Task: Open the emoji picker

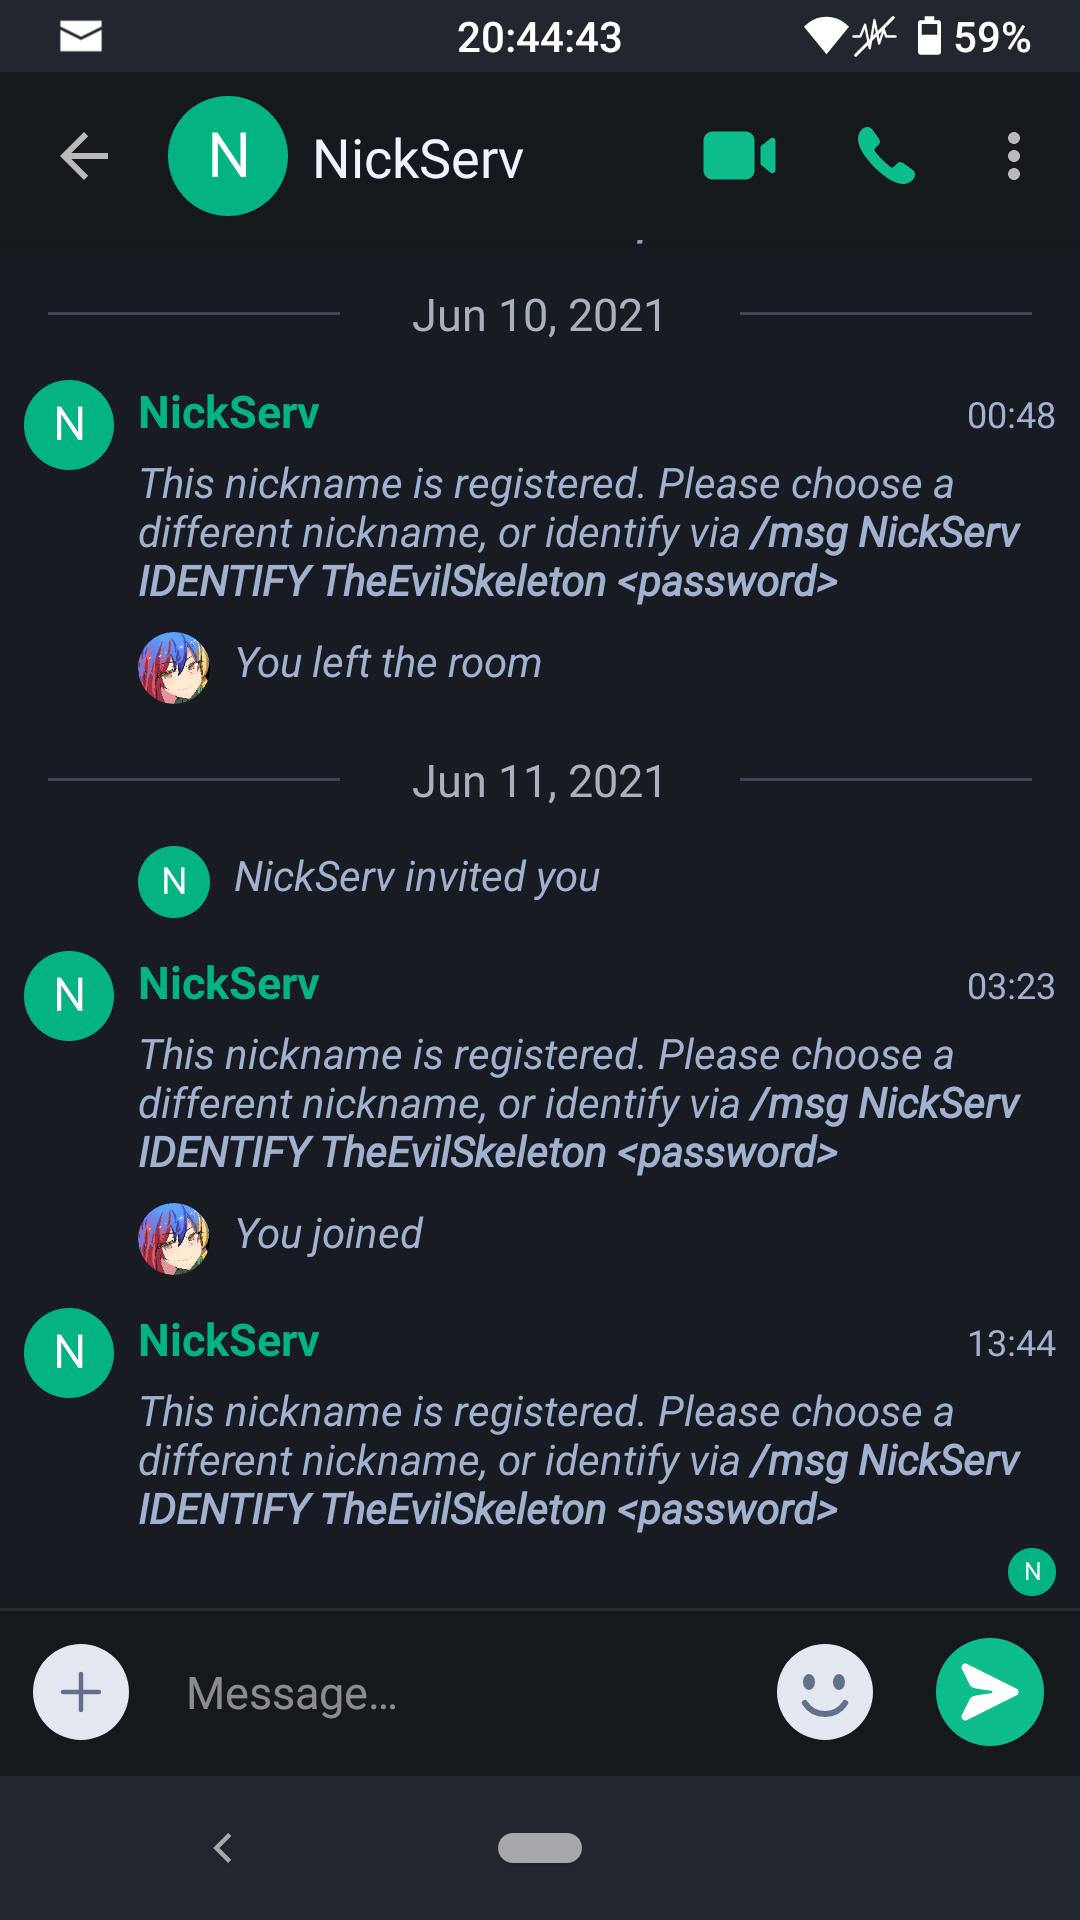Action: (825, 1692)
